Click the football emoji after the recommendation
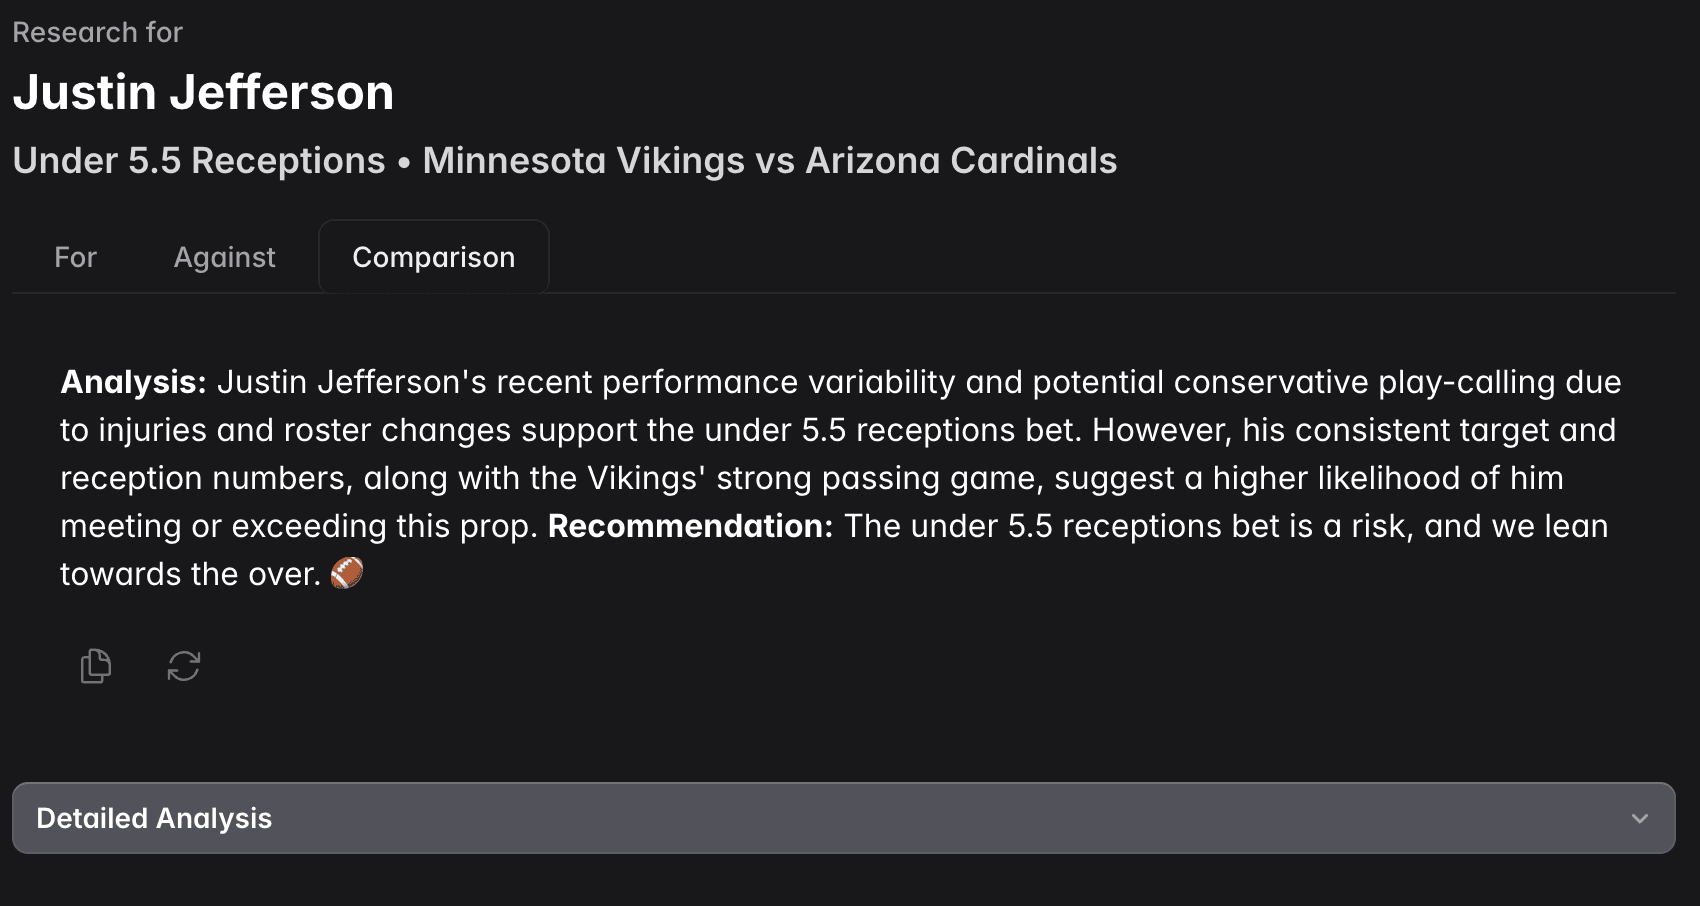 [347, 573]
